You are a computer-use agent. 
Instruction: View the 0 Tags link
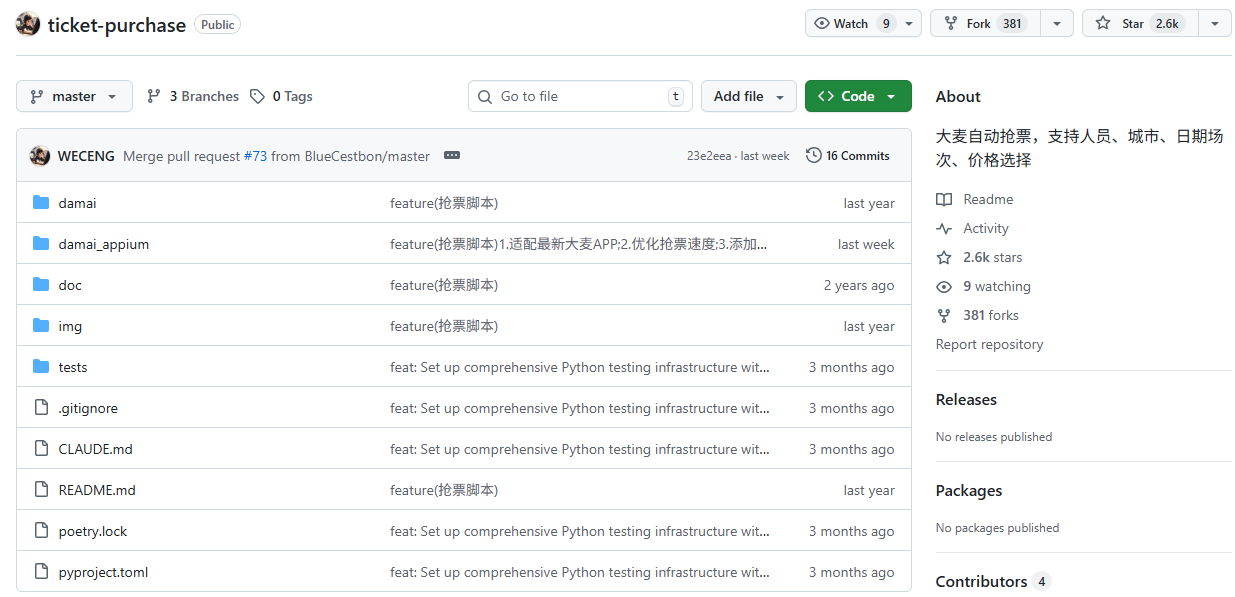281,96
